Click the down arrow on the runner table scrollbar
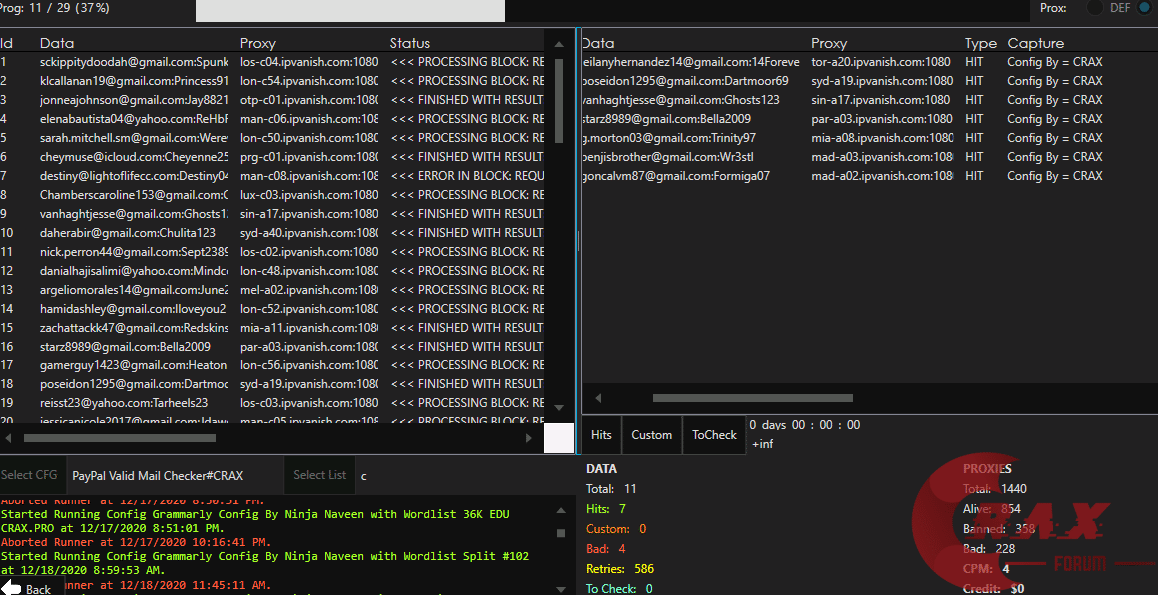The height and width of the screenshot is (595, 1158). 558,404
